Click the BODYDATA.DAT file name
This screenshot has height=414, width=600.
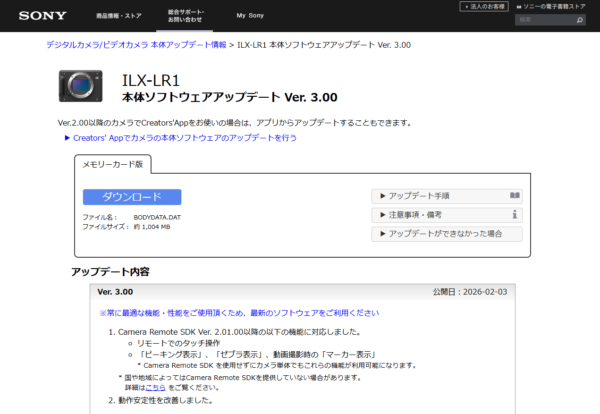pos(157,217)
